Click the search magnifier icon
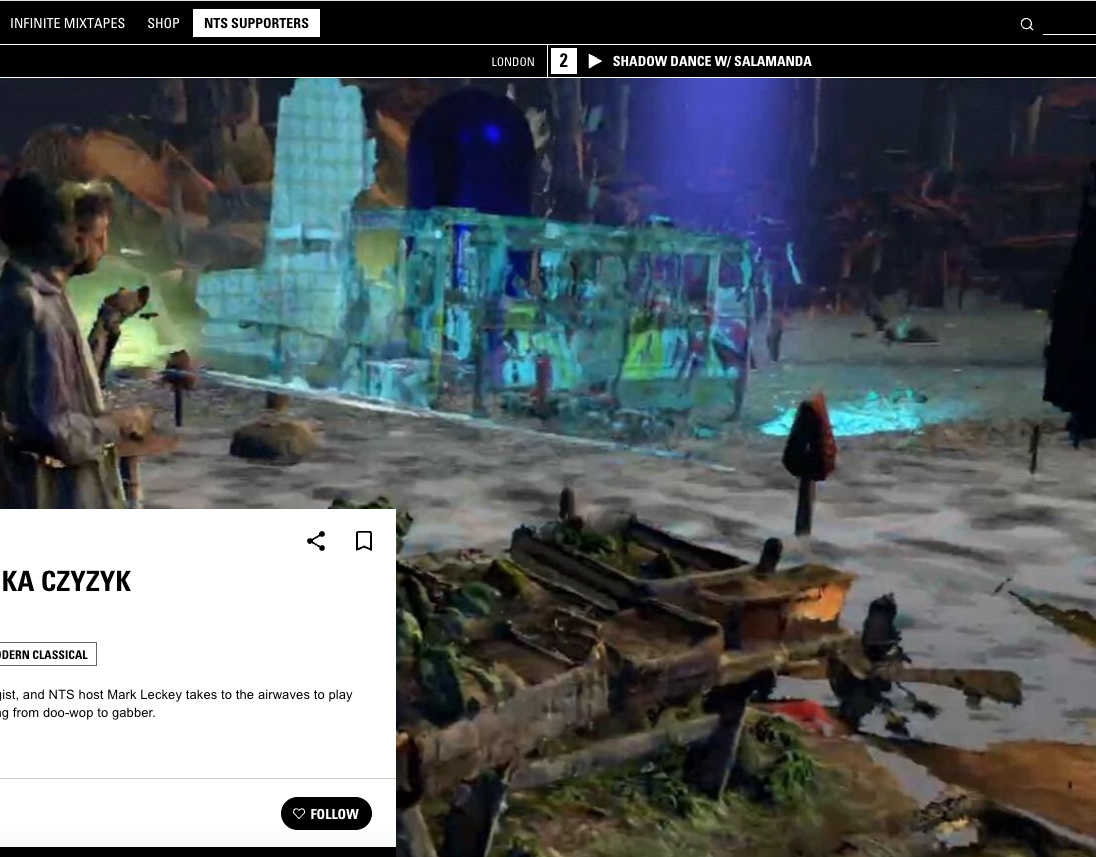 click(x=1027, y=24)
